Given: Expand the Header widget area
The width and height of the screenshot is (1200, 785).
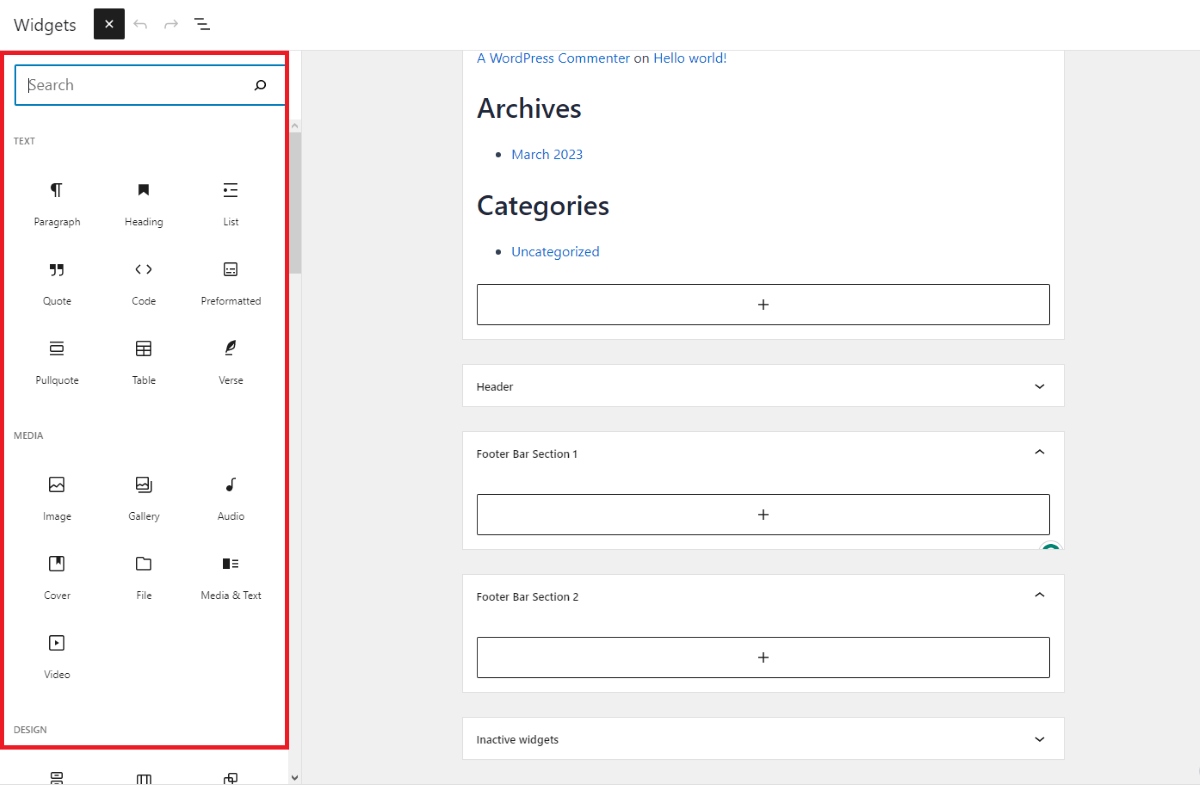Looking at the screenshot, I should [1039, 385].
